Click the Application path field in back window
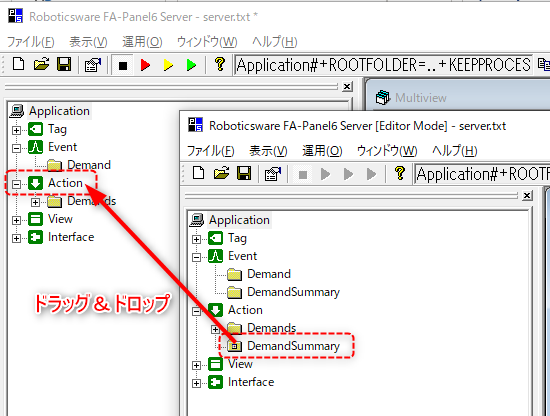The height and width of the screenshot is (416, 550). point(383,65)
